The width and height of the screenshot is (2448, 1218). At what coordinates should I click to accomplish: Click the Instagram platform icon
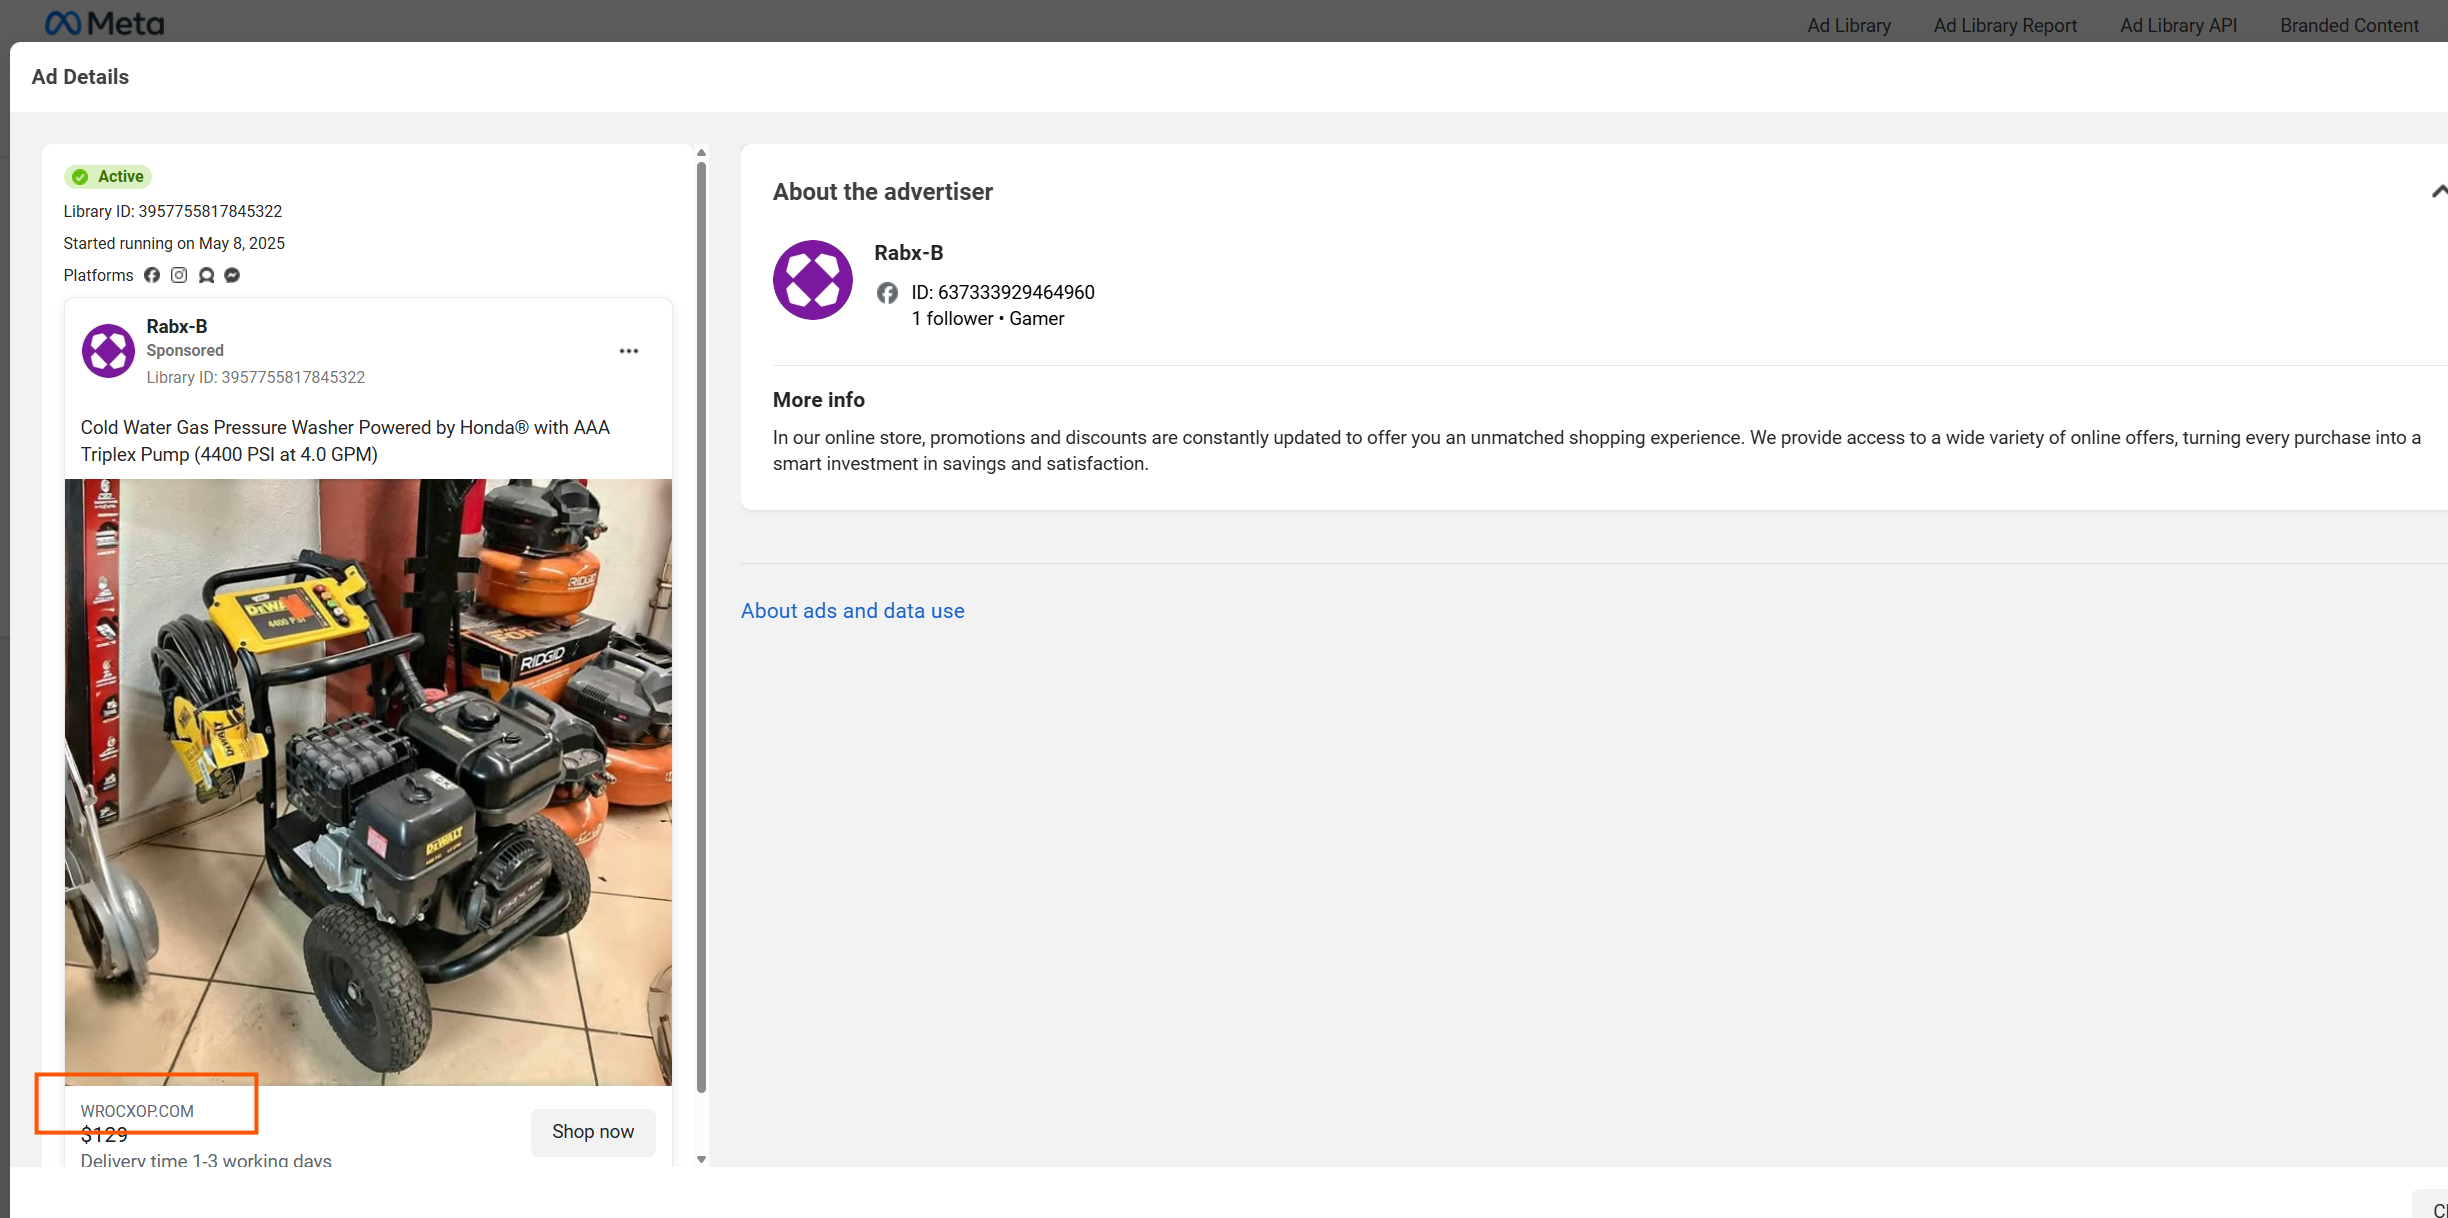(179, 275)
